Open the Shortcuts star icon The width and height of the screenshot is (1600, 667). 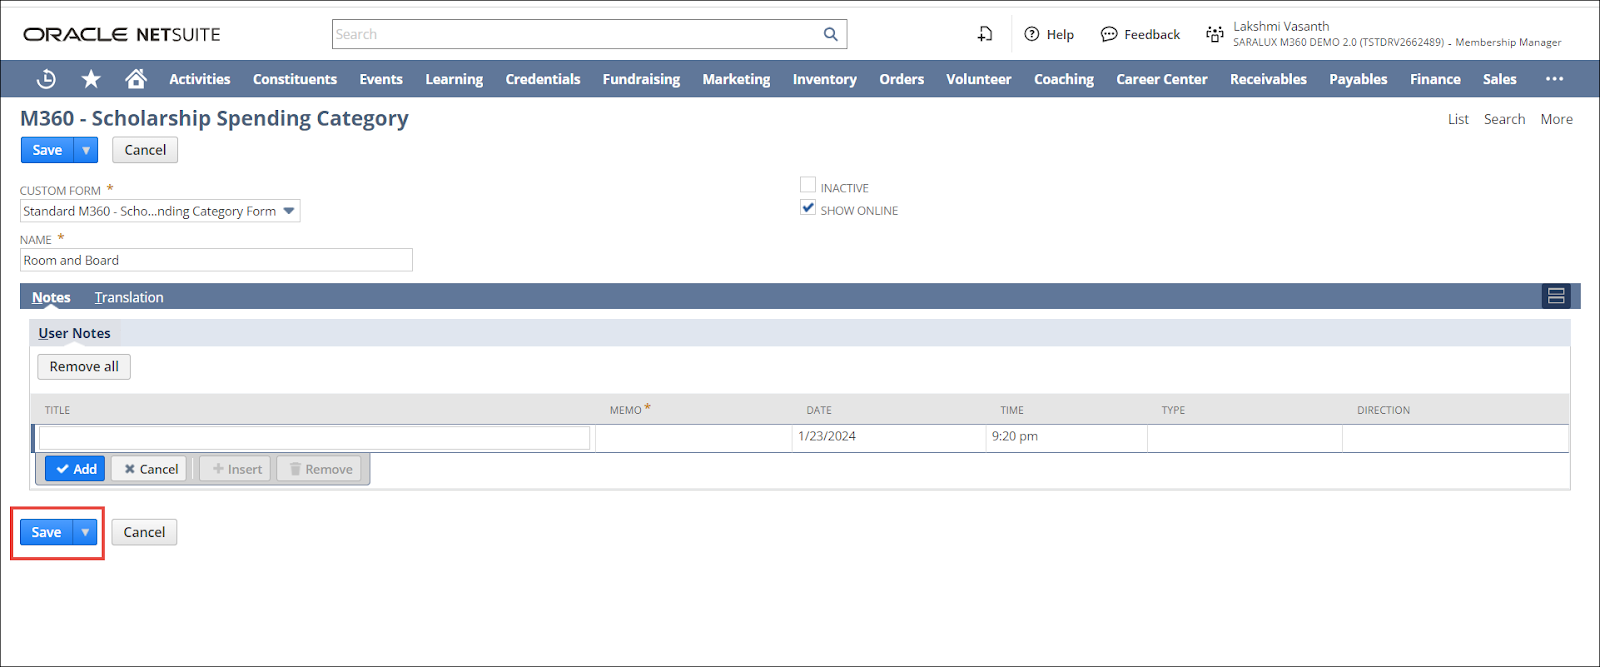click(x=91, y=79)
